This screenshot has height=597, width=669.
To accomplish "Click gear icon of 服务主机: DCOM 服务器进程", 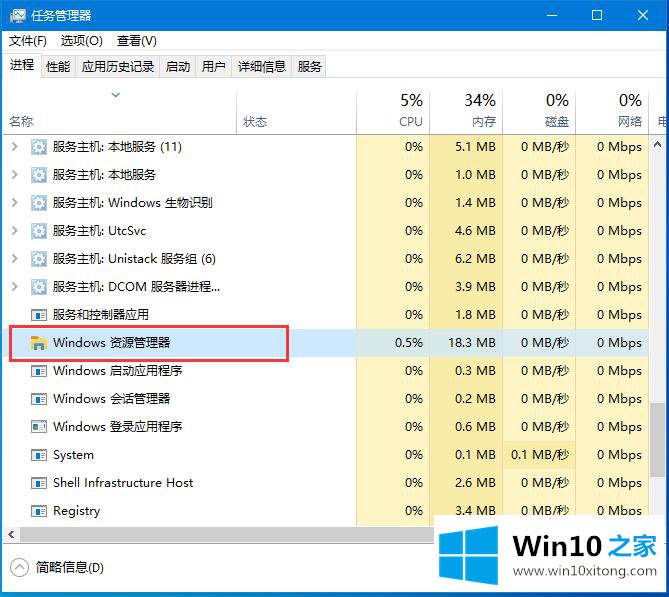I will (38, 287).
